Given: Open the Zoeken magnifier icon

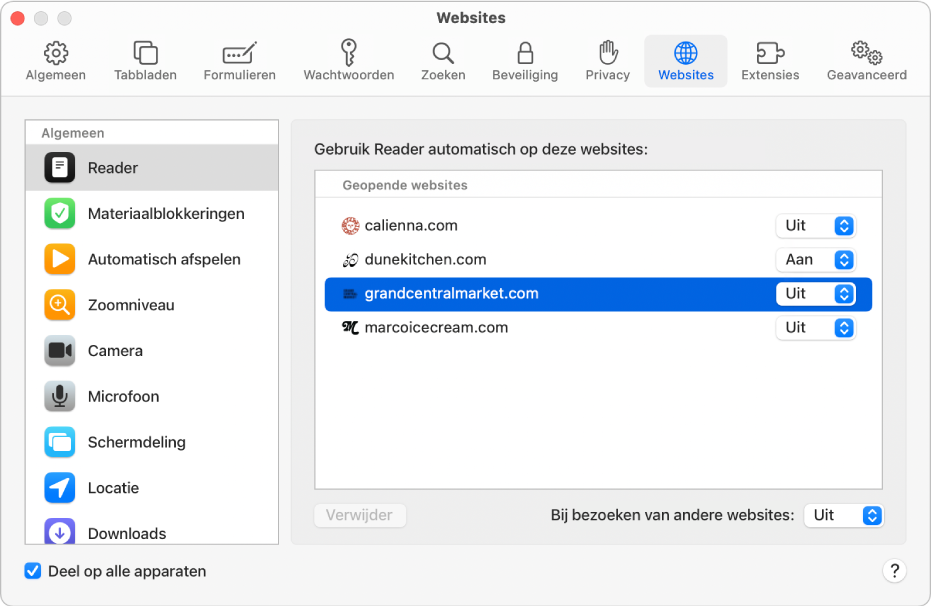Looking at the screenshot, I should tap(443, 53).
